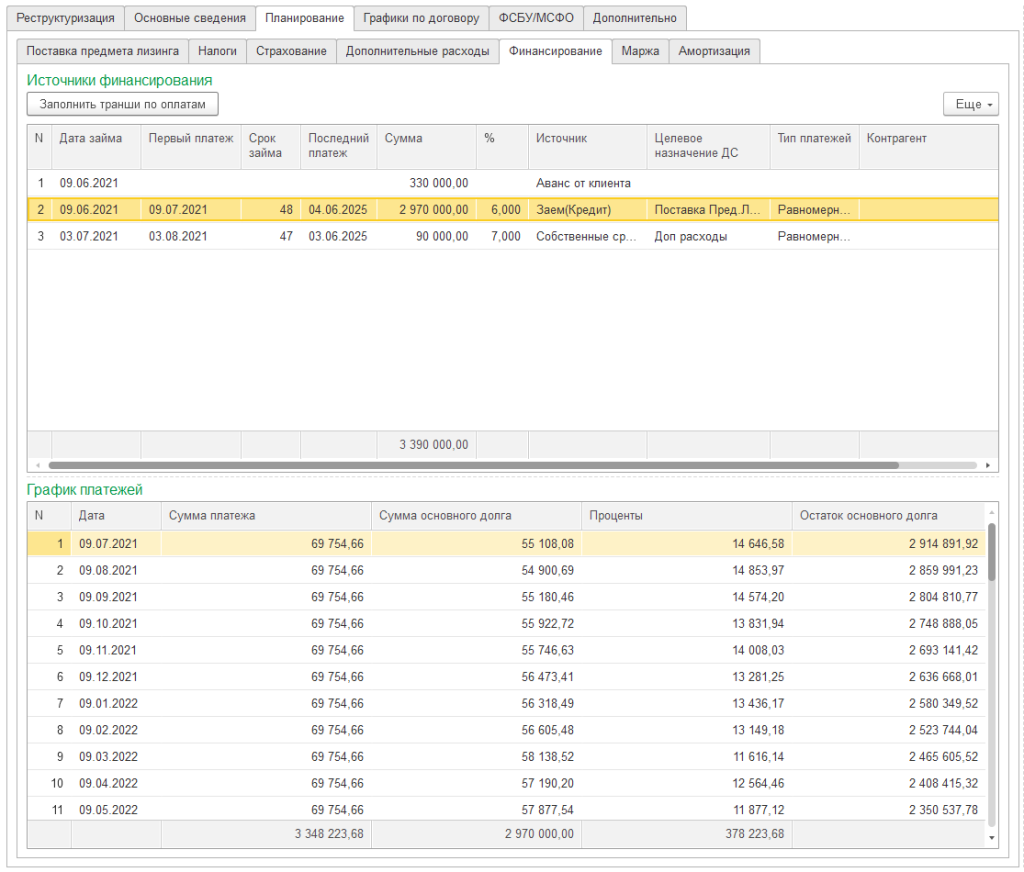1024x872 pixels.
Task: Switch to the Реструктуризация tab
Action: pyautogui.click(x=65, y=18)
